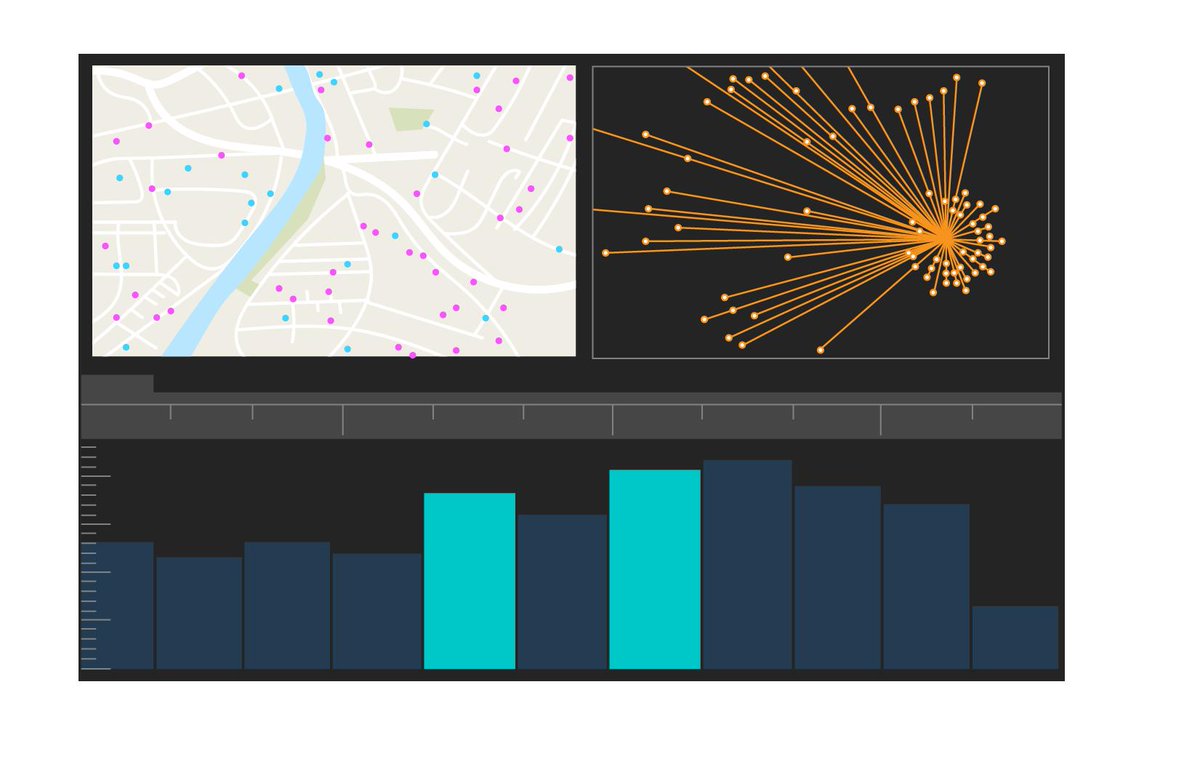Select the central hub node in the network graph
The image size is (1200, 775).
click(x=944, y=238)
